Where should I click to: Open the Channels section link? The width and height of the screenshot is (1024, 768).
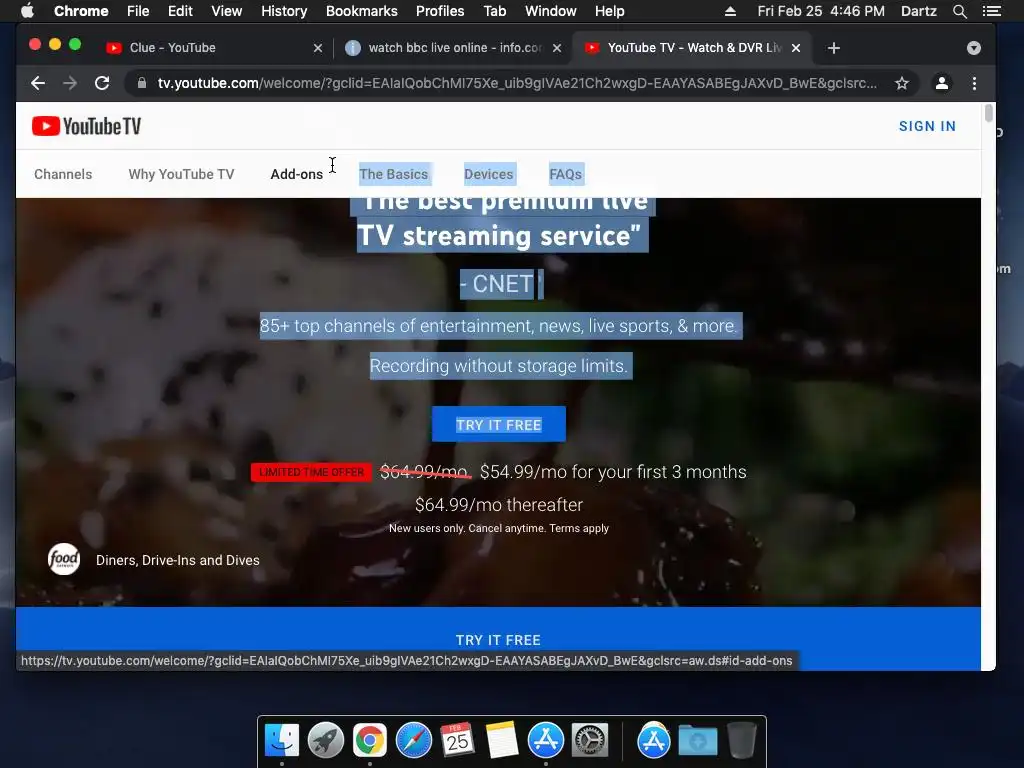click(63, 174)
